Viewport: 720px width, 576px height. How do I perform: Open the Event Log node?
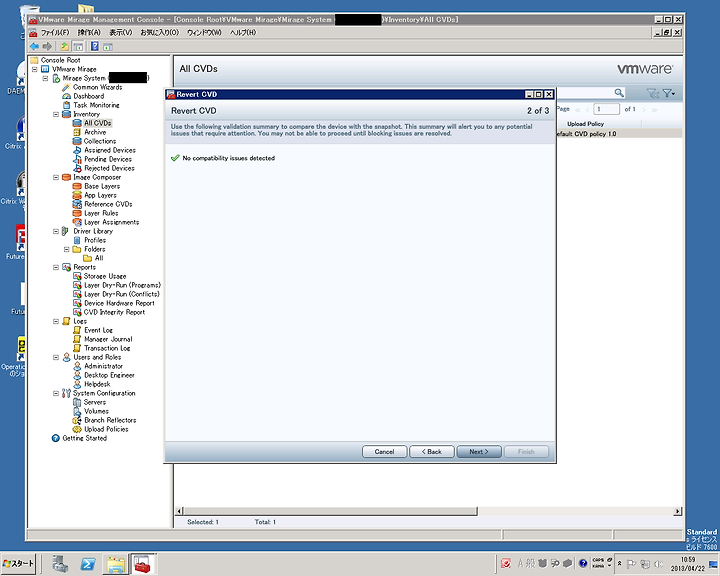tap(98, 330)
